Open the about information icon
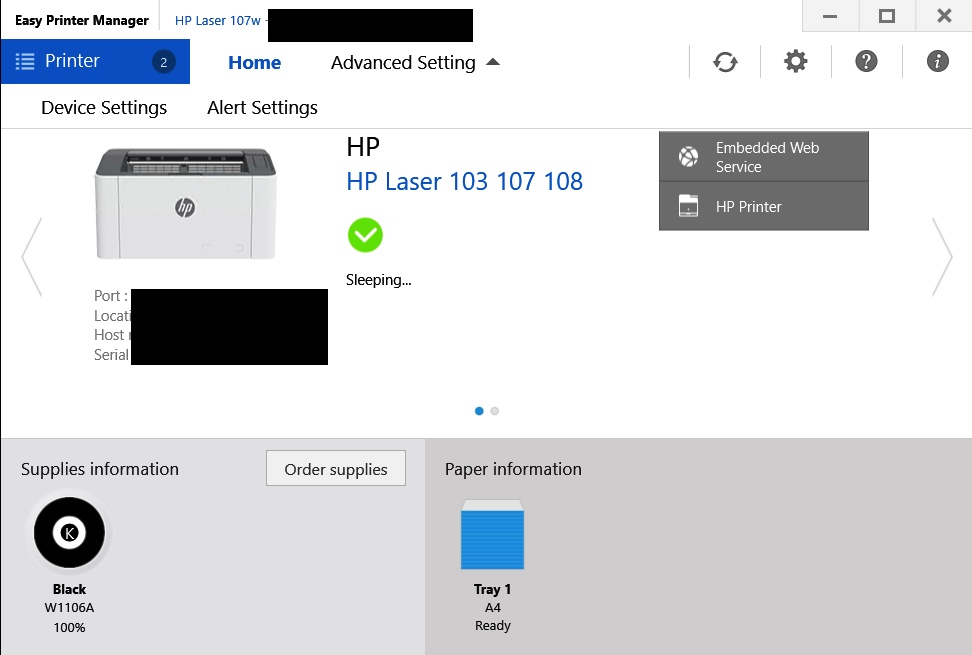Screen dimensions: 972x655 click(x=937, y=62)
